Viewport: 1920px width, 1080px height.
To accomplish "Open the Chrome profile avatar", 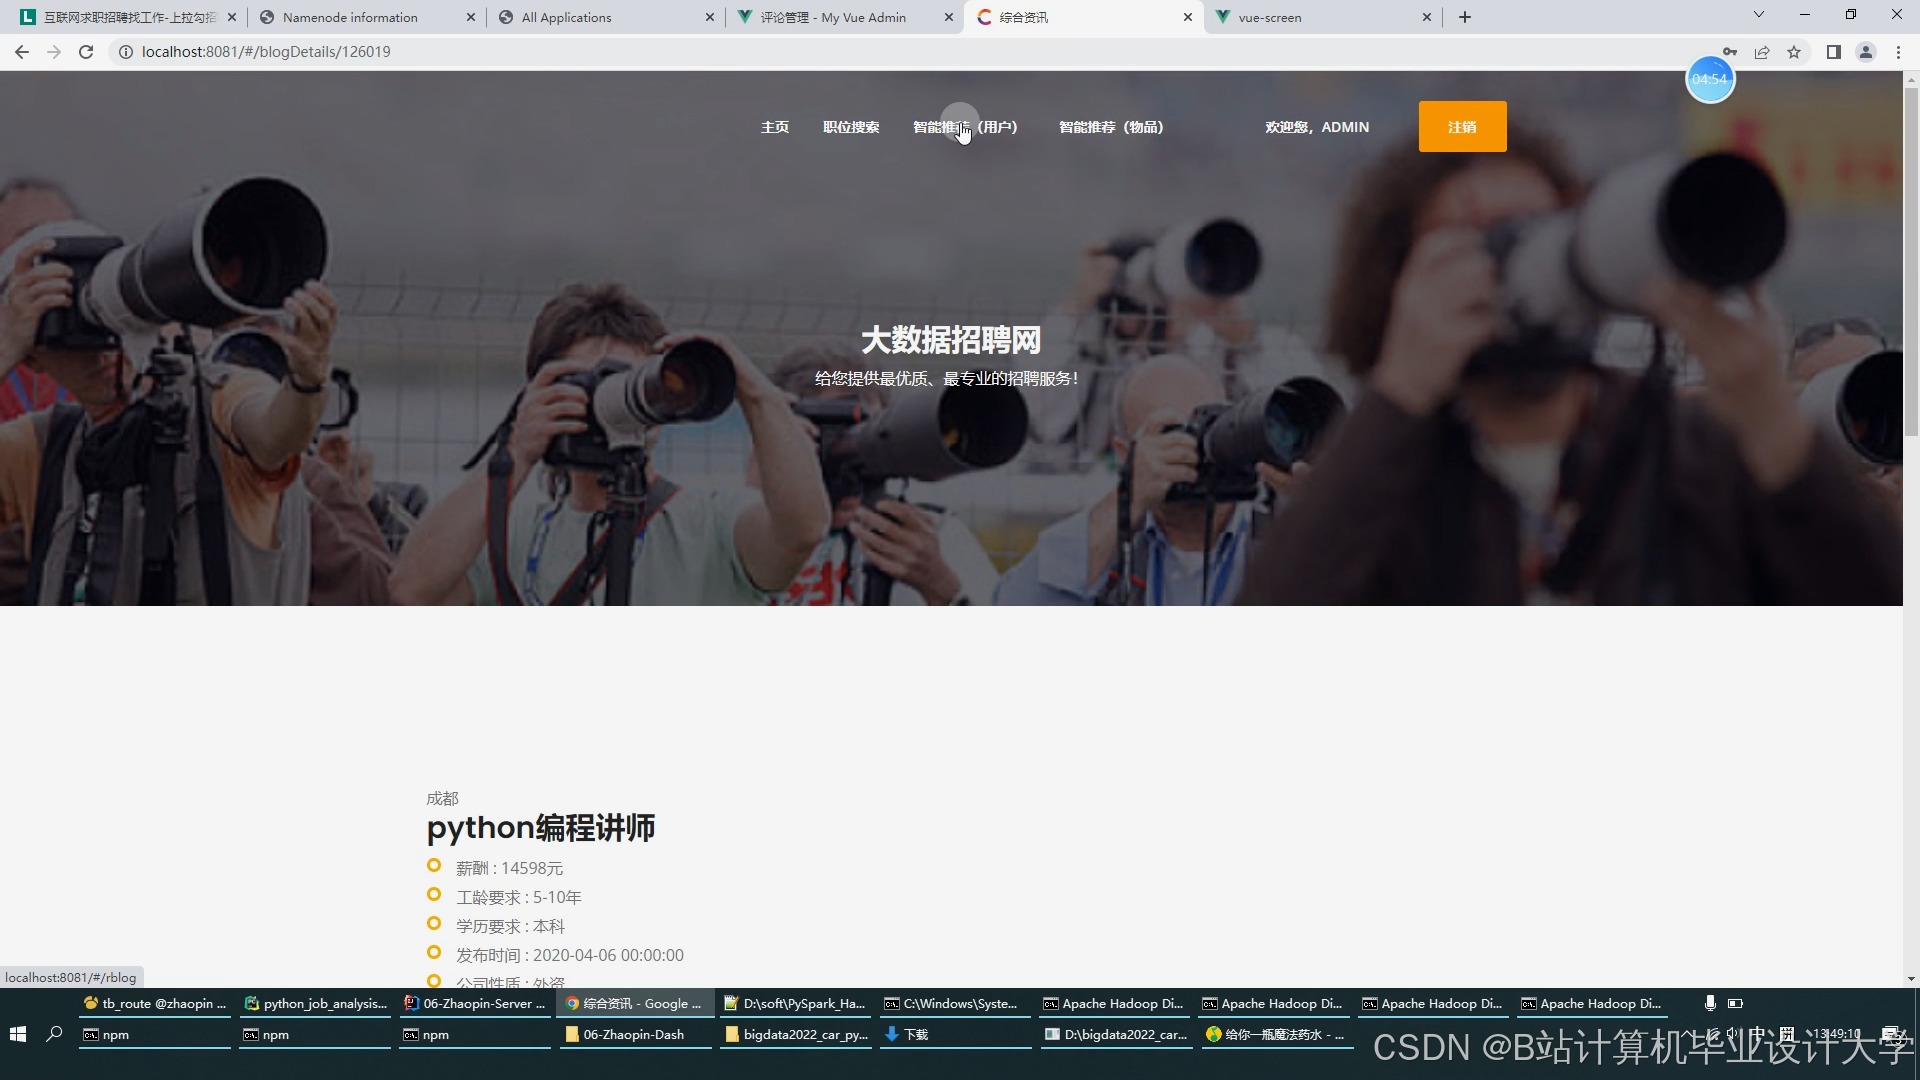I will click(1865, 52).
